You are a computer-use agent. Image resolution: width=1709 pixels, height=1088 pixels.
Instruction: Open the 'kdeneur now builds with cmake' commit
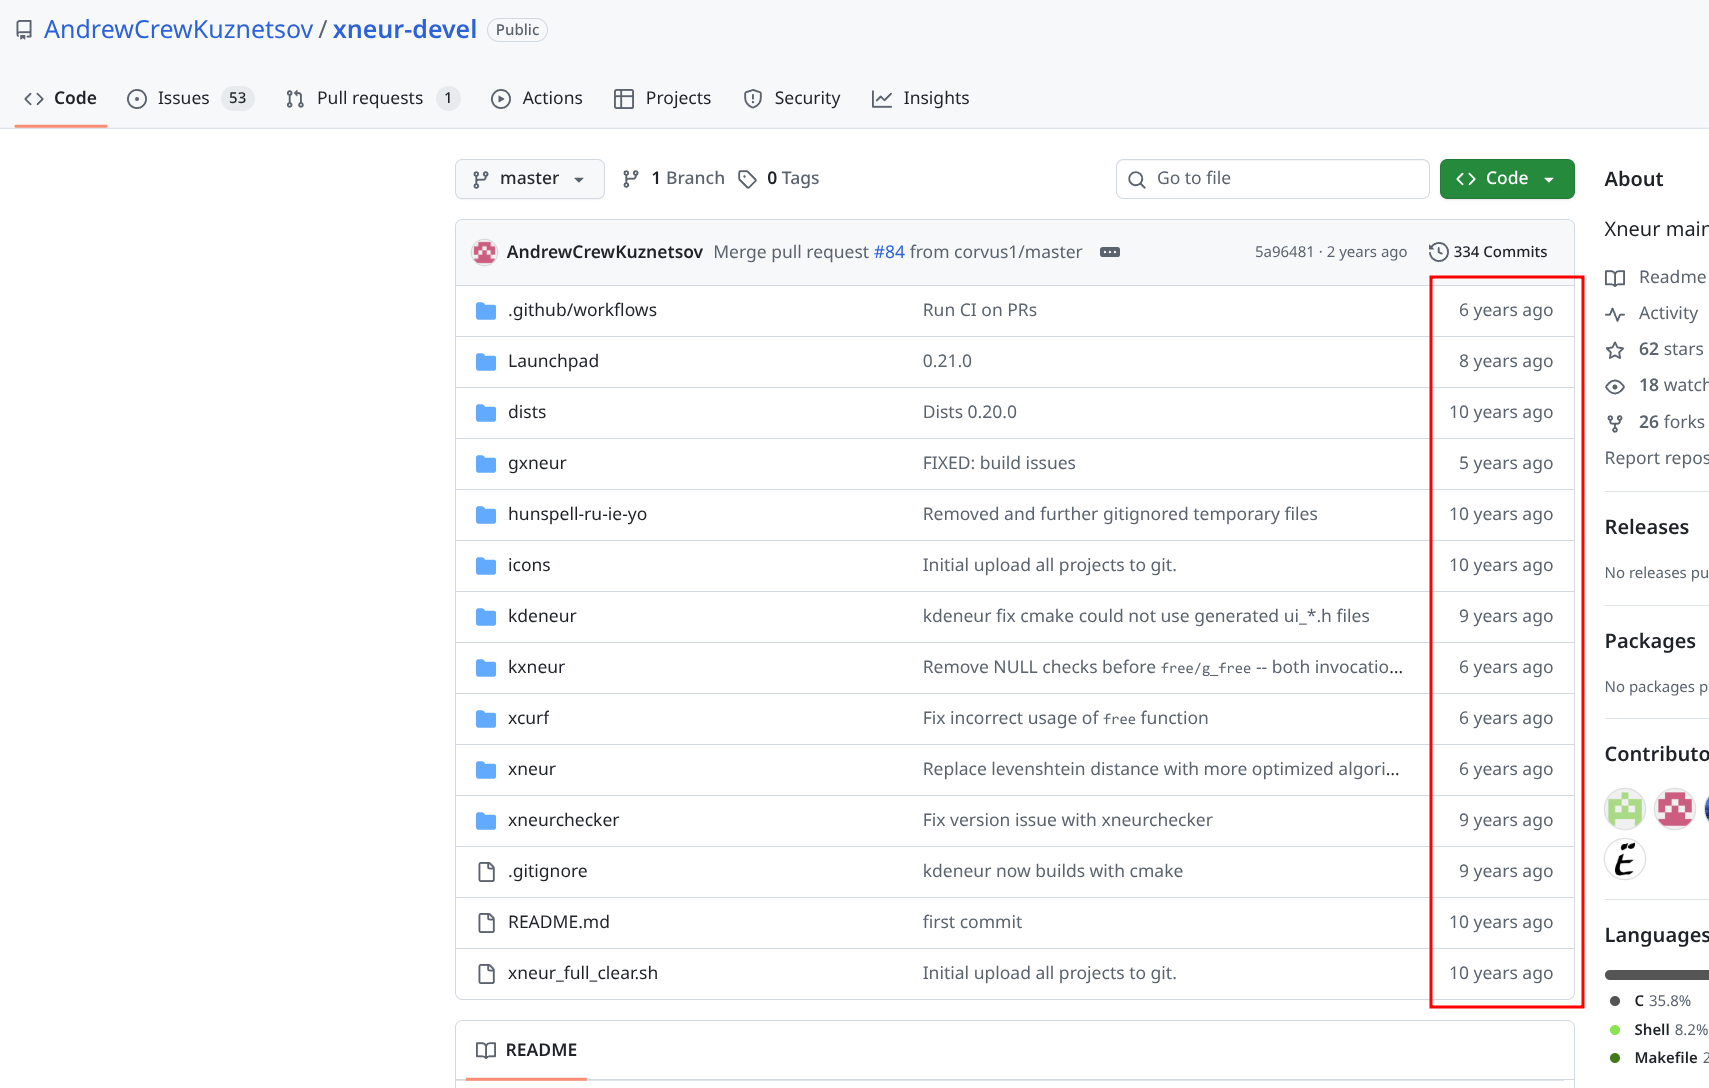pyautogui.click(x=1053, y=871)
